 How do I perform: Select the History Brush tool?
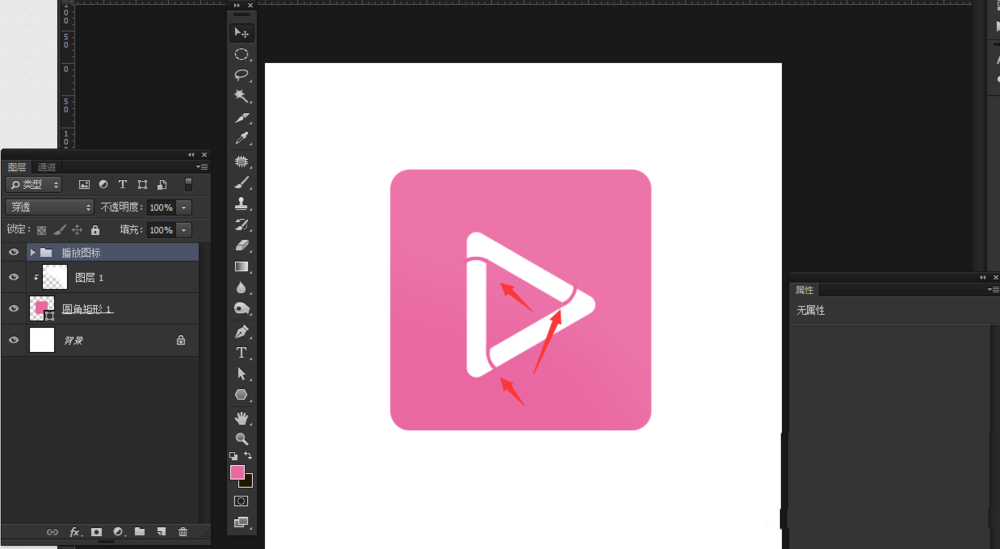[242, 224]
